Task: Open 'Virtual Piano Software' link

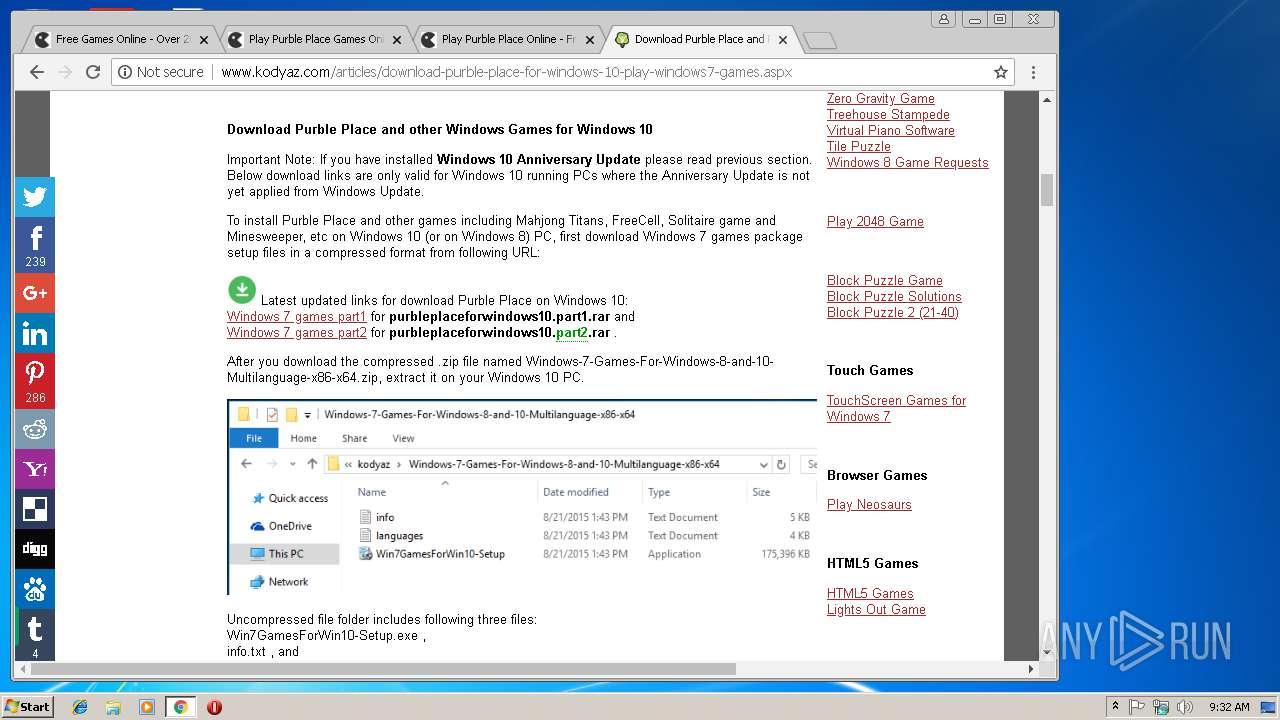Action: coord(891,131)
